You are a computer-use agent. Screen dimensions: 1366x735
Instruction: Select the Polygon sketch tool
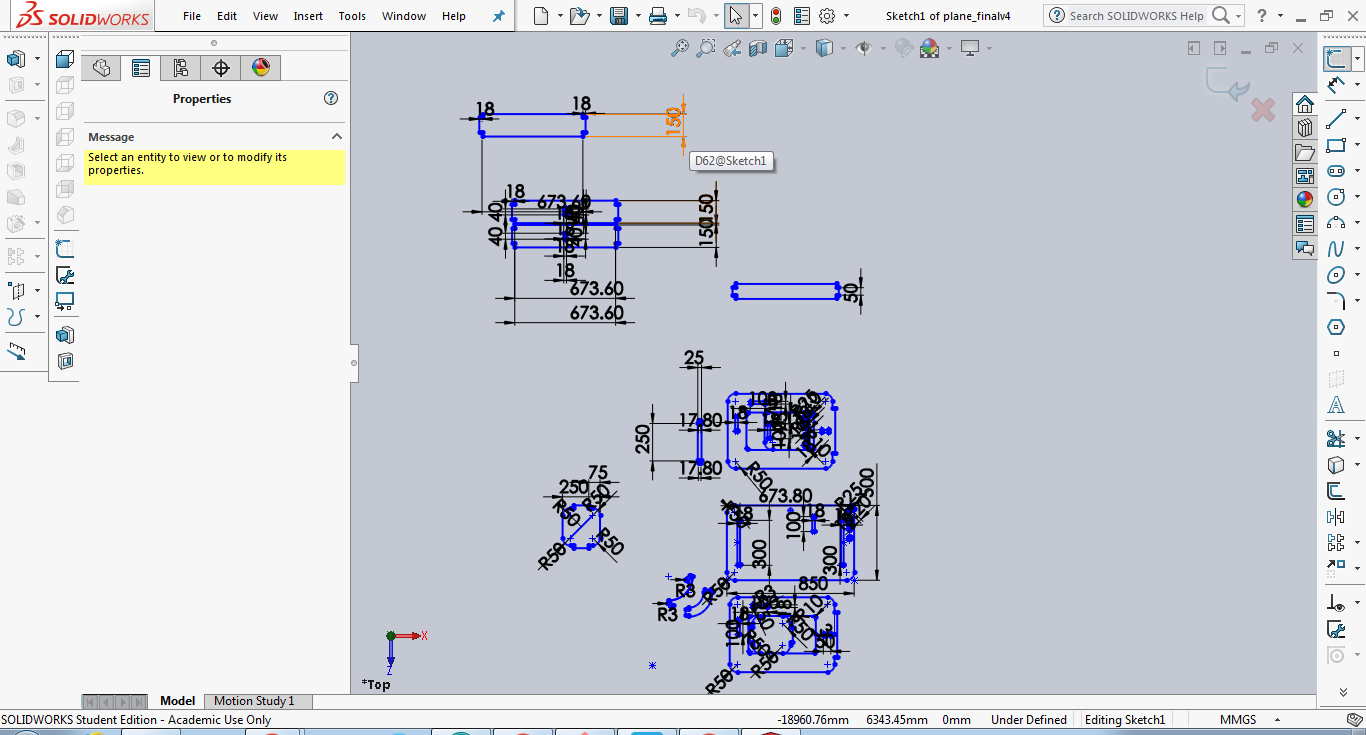click(1336, 327)
